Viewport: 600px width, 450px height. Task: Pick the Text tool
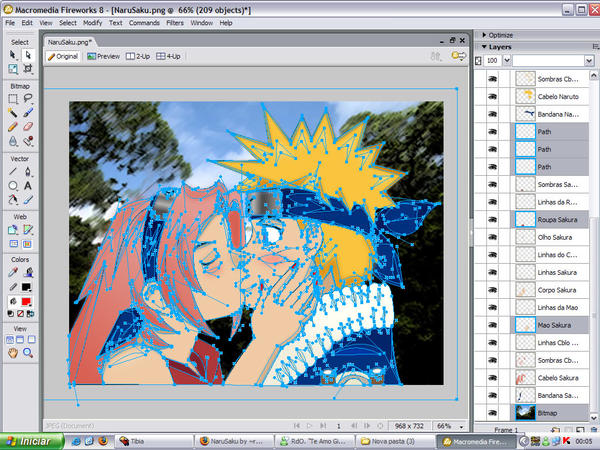click(x=28, y=186)
